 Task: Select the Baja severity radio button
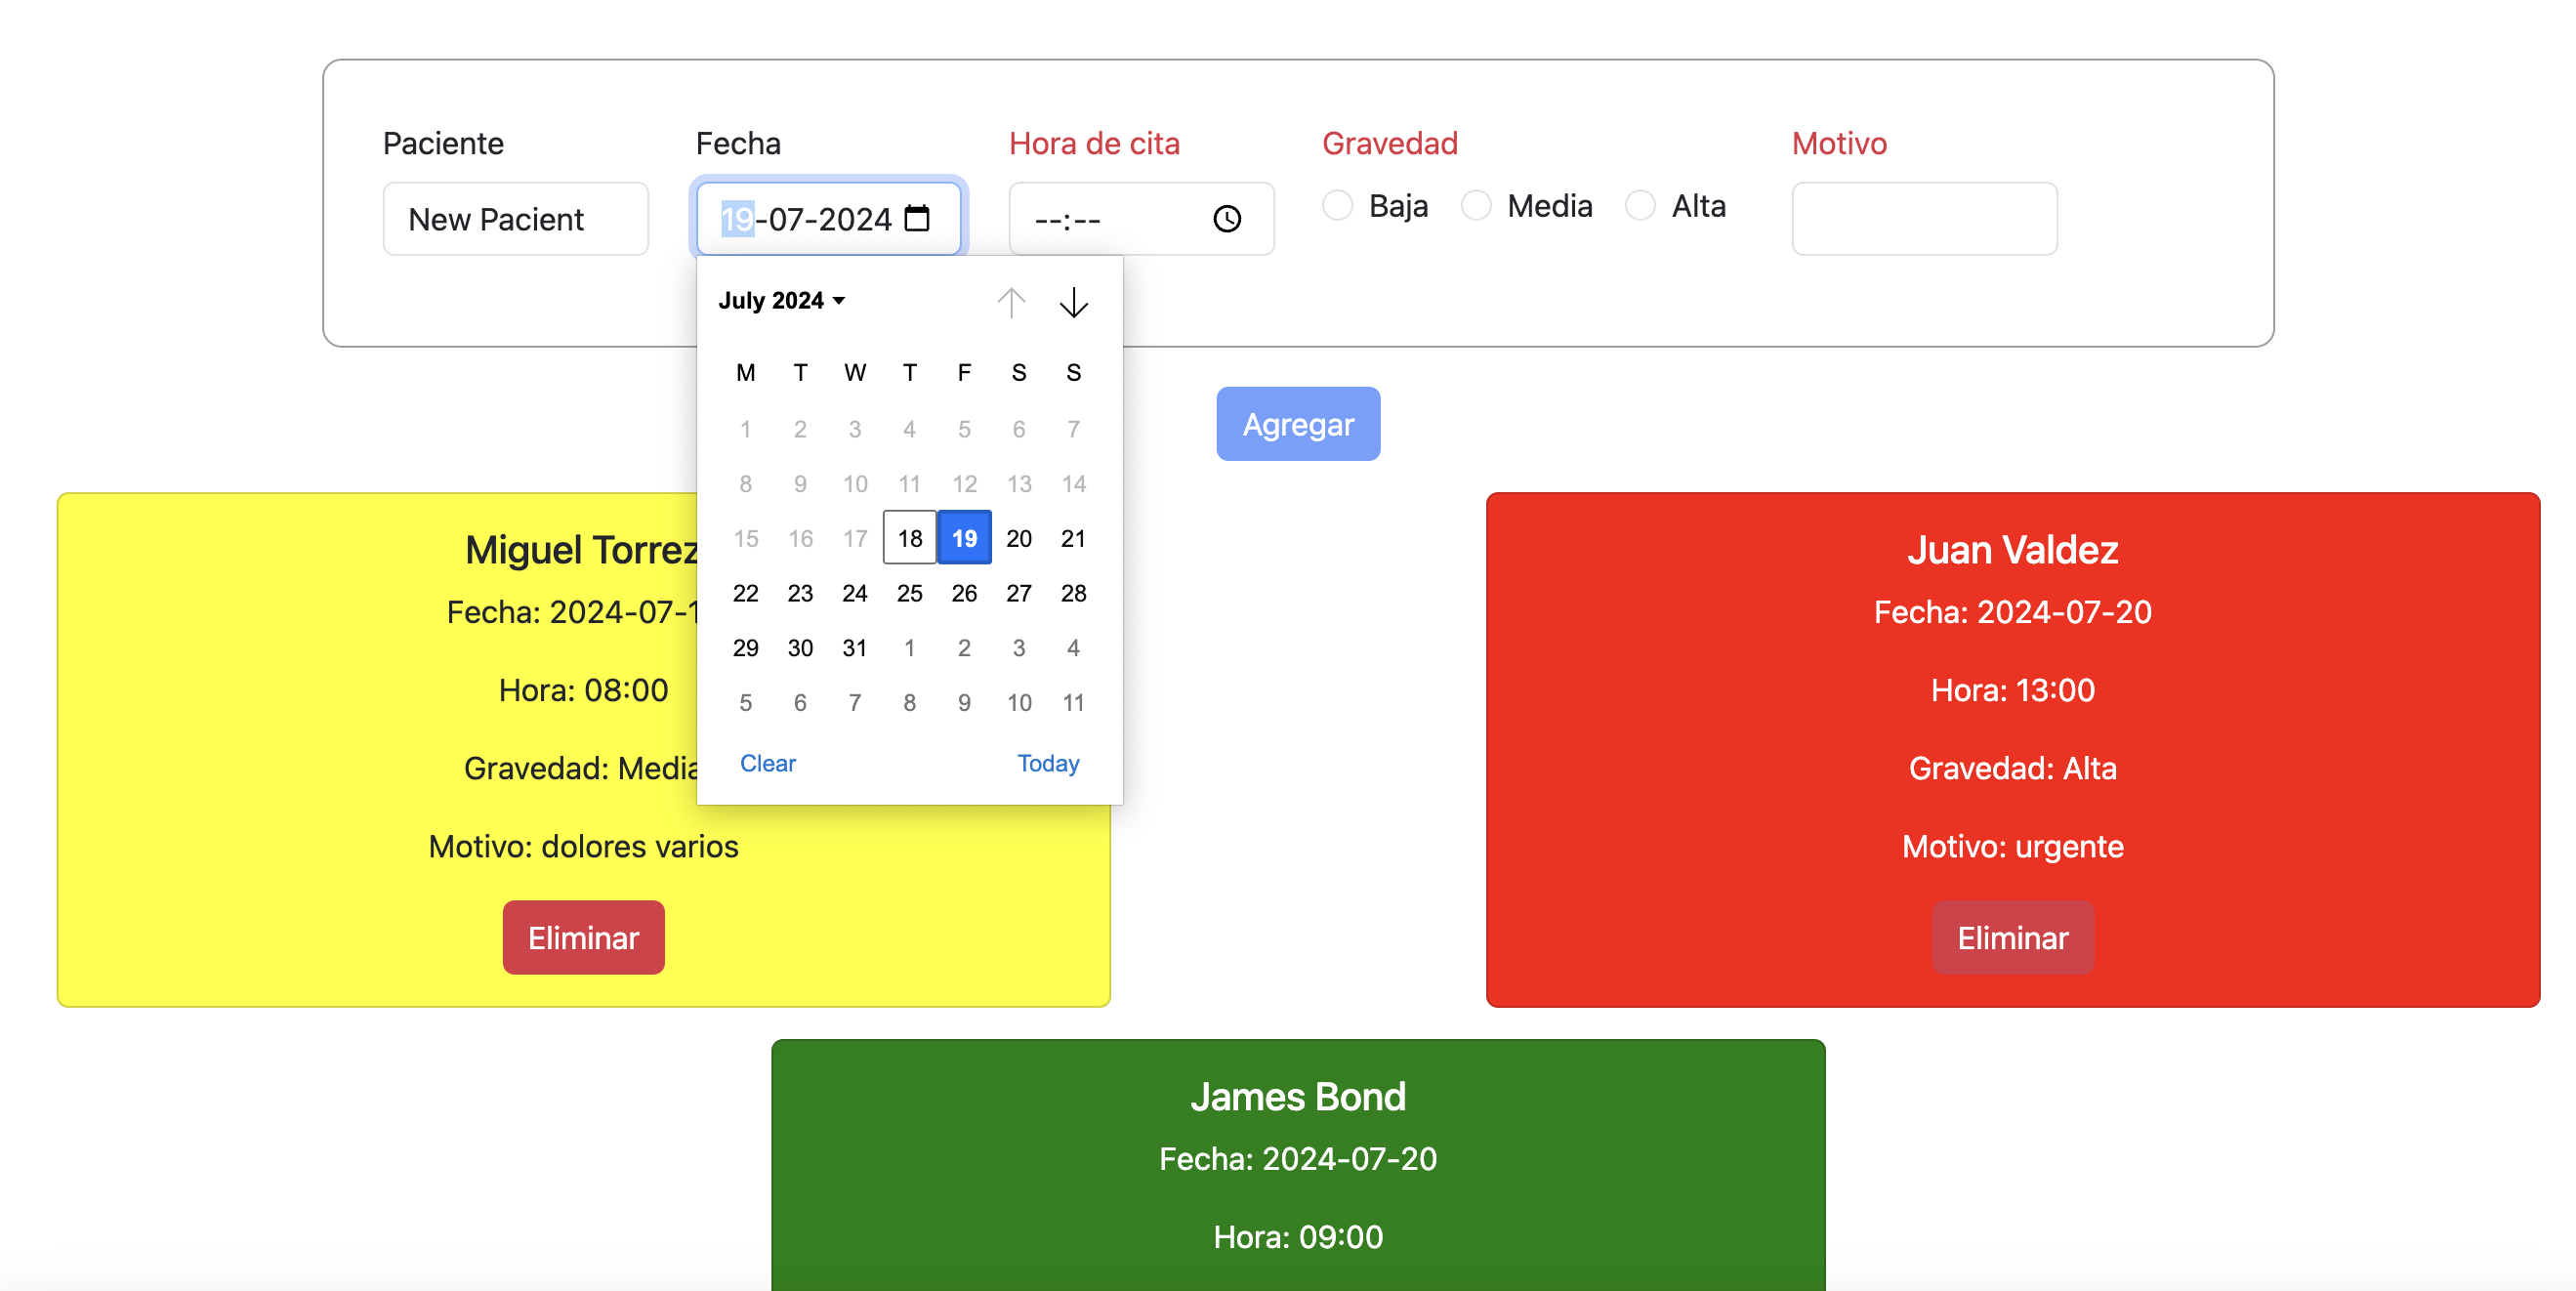[1337, 205]
